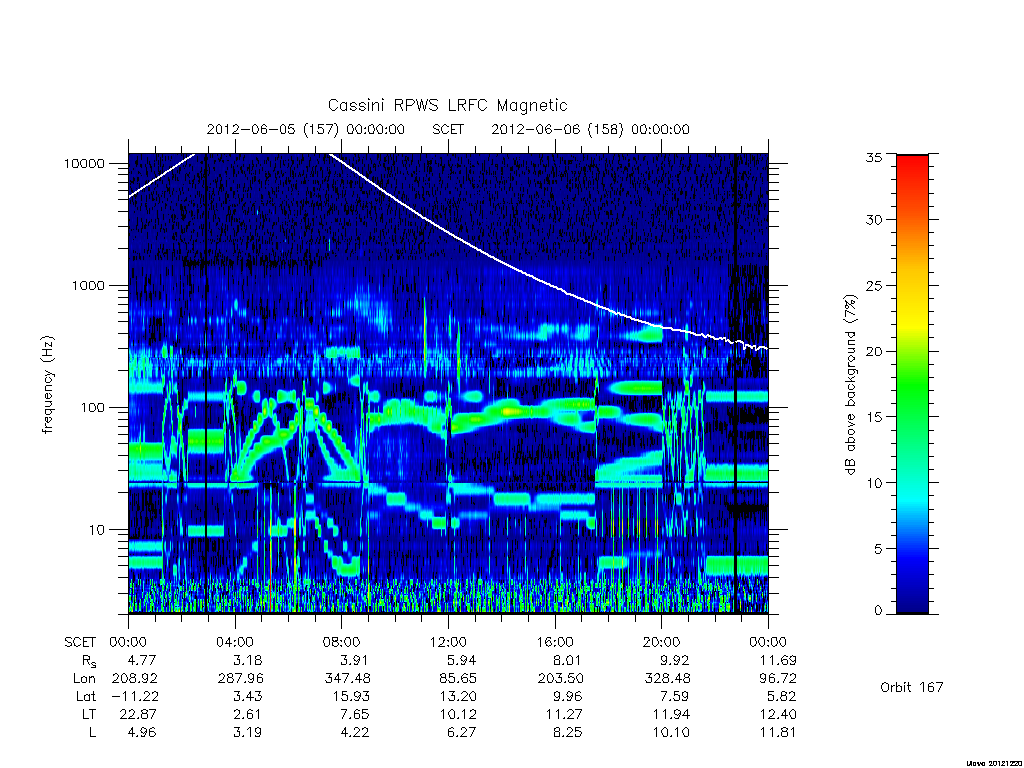The width and height of the screenshot is (1024, 768).
Task: Click time tick 16:00
Action: pos(554,642)
